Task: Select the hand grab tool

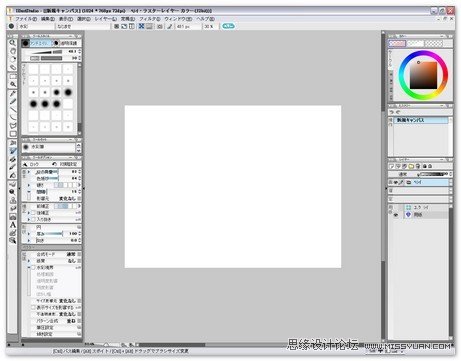Action: tap(12, 51)
